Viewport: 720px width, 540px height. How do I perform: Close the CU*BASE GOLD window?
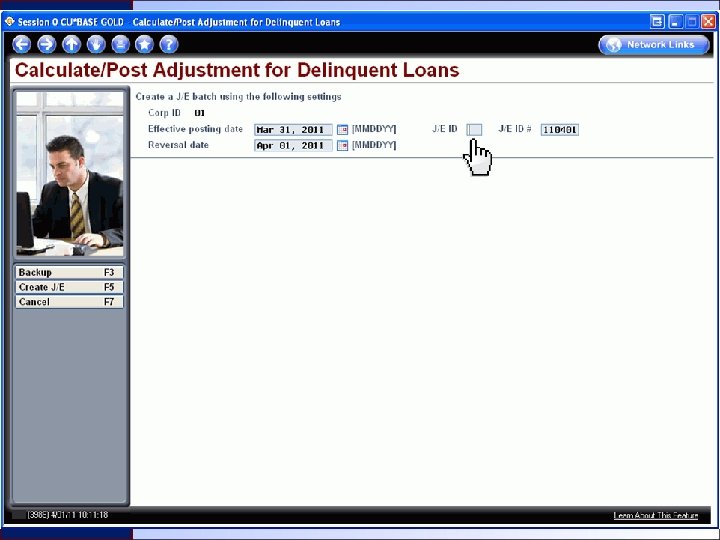point(709,22)
